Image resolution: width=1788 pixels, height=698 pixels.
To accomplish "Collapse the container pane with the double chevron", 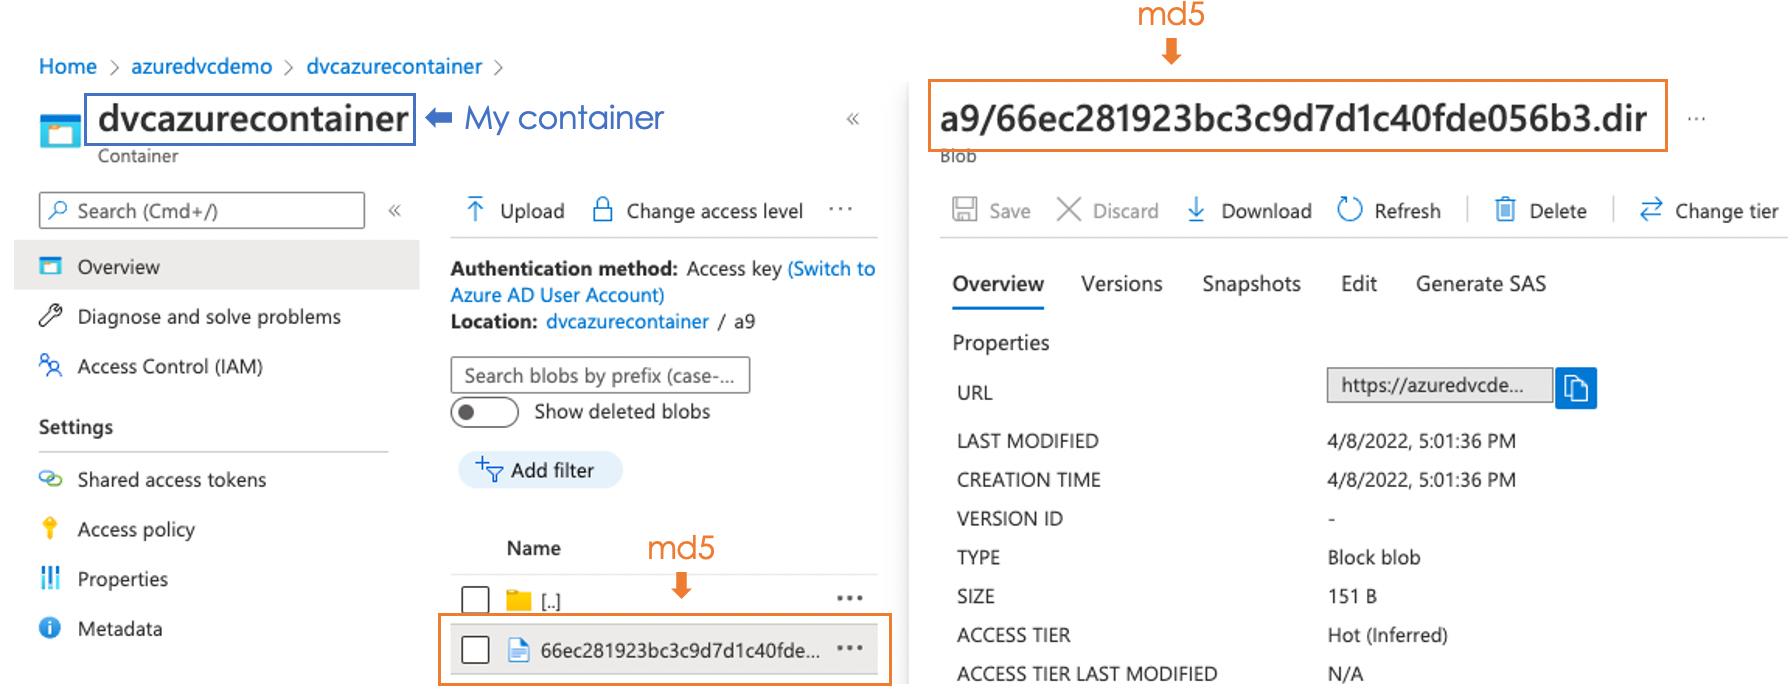I will coord(853,119).
